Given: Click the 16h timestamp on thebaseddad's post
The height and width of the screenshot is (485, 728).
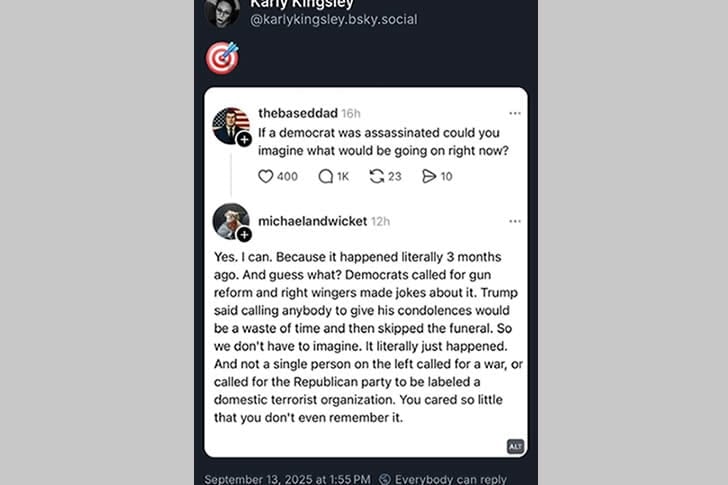Looking at the screenshot, I should coord(350,113).
